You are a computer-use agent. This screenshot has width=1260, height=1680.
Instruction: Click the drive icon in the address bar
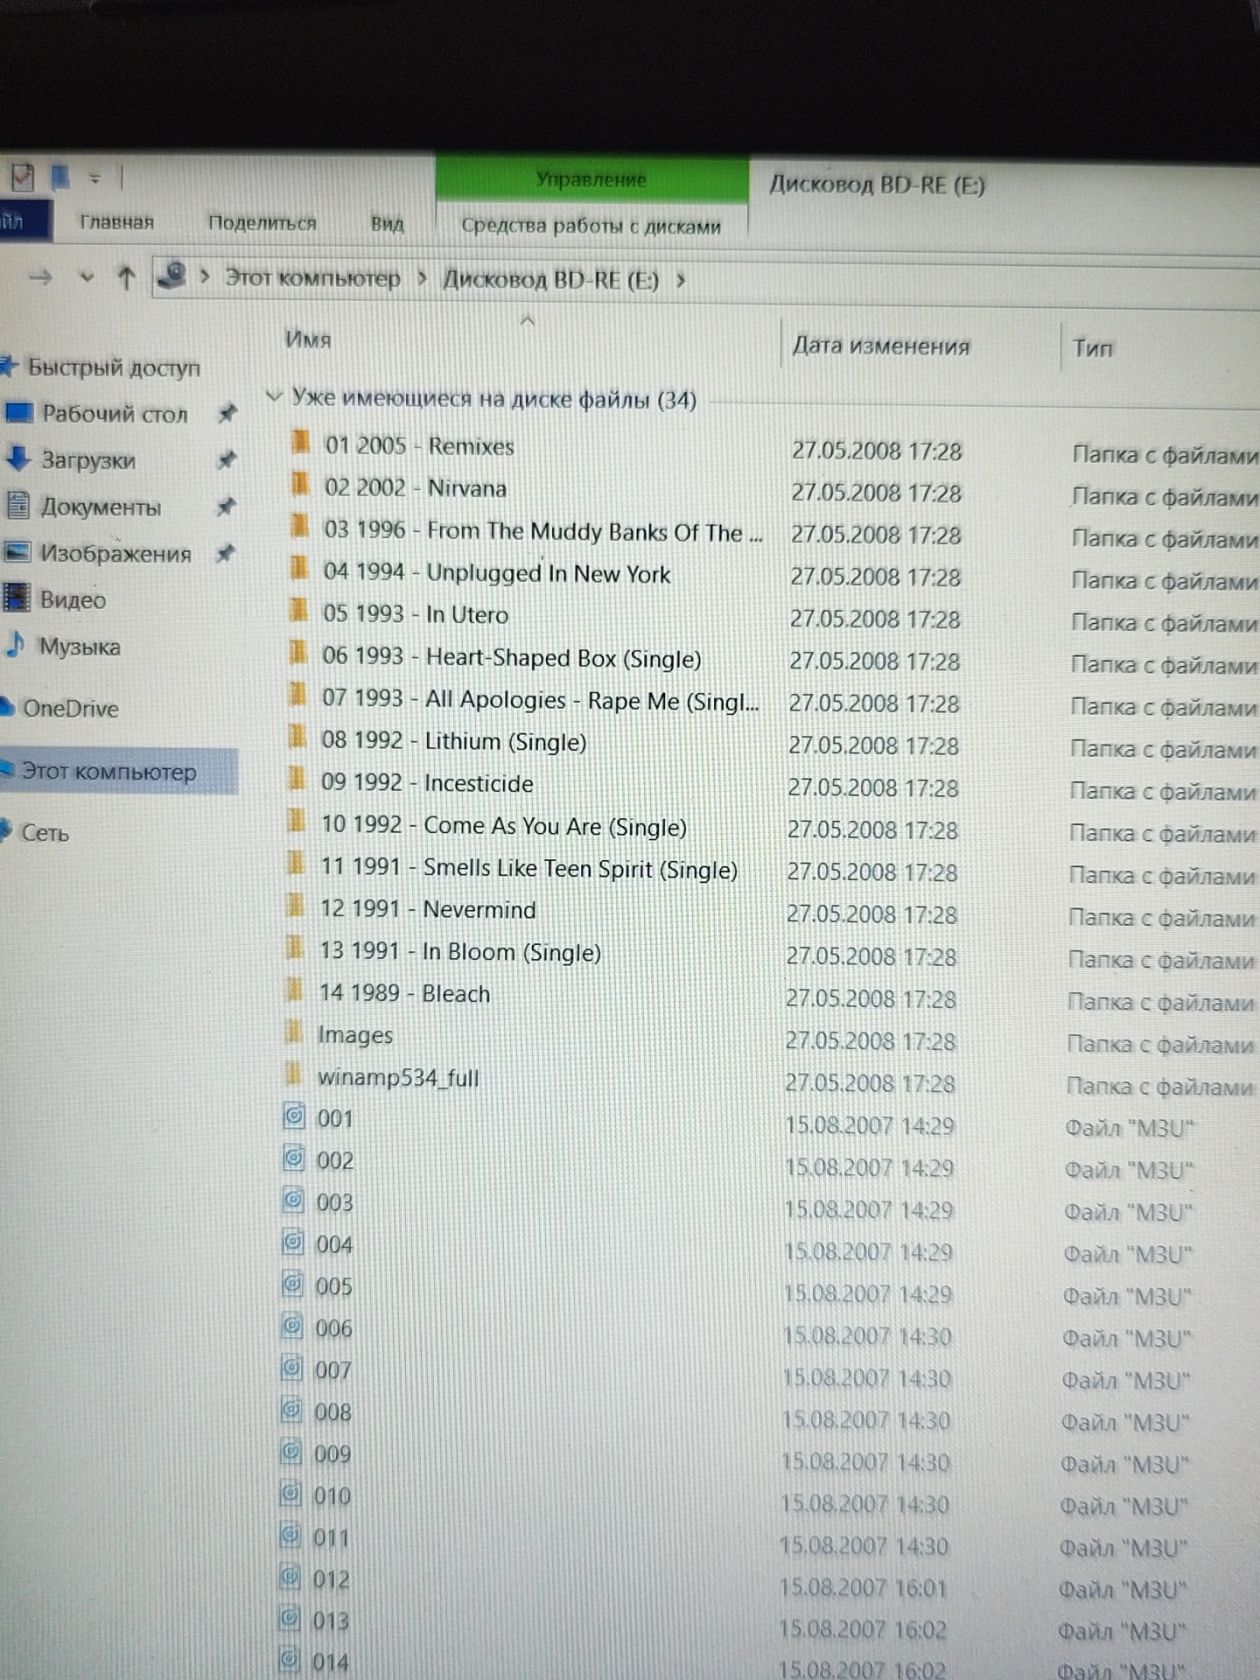coord(173,275)
